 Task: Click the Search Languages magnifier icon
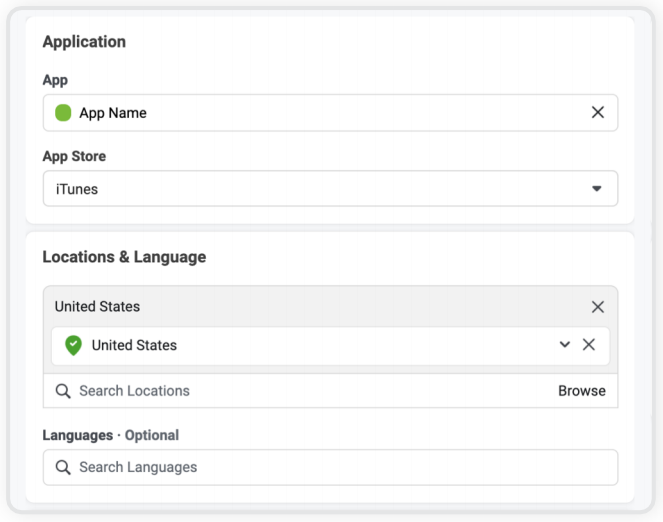63,467
